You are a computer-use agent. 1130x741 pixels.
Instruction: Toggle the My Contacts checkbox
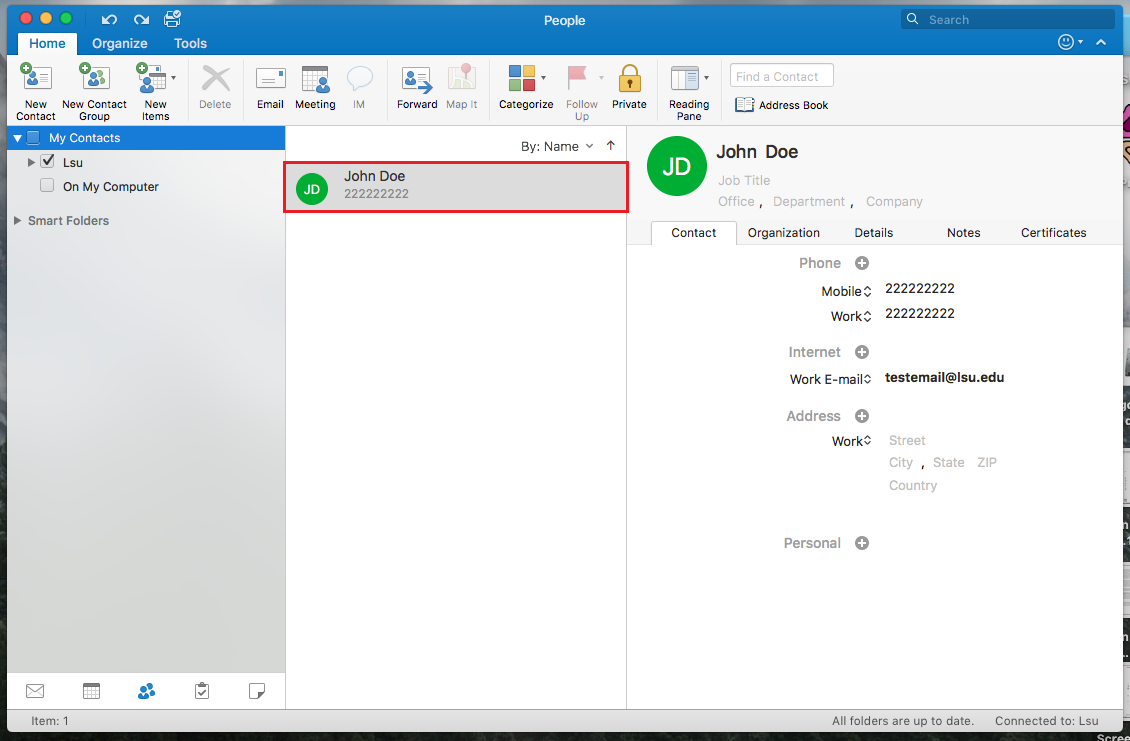pyautogui.click(x=33, y=137)
